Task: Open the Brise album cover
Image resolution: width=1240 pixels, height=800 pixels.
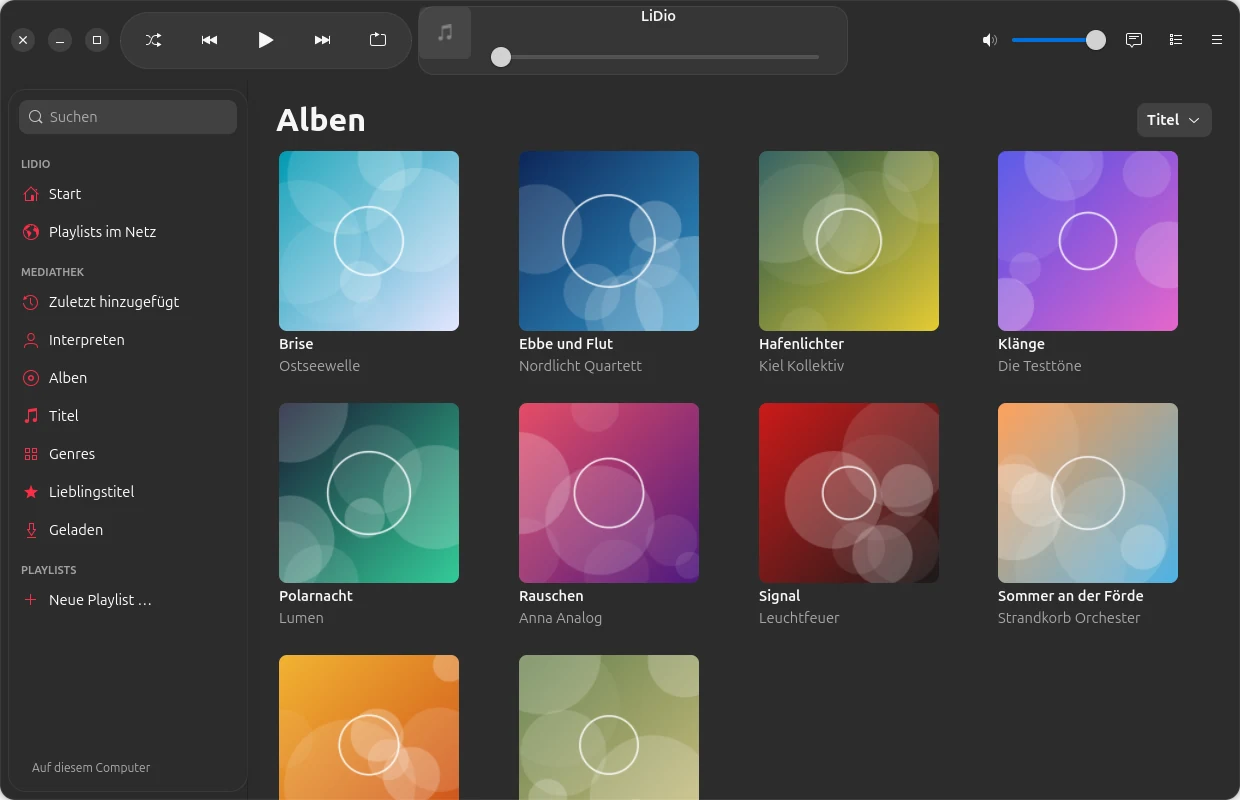Action: coord(369,241)
